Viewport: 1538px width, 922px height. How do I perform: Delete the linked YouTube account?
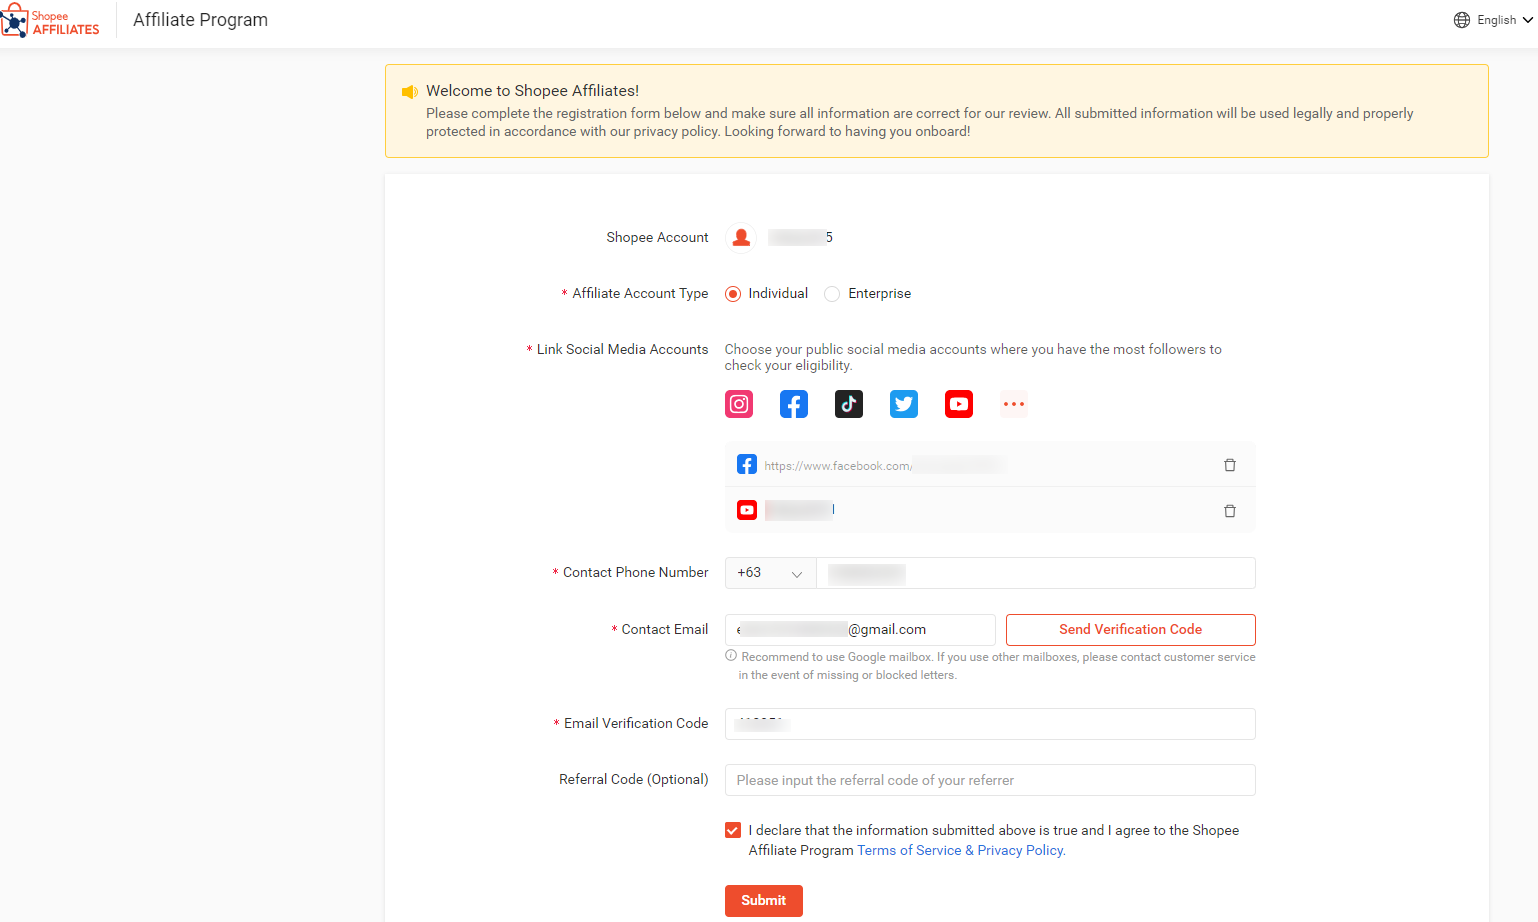(1230, 510)
